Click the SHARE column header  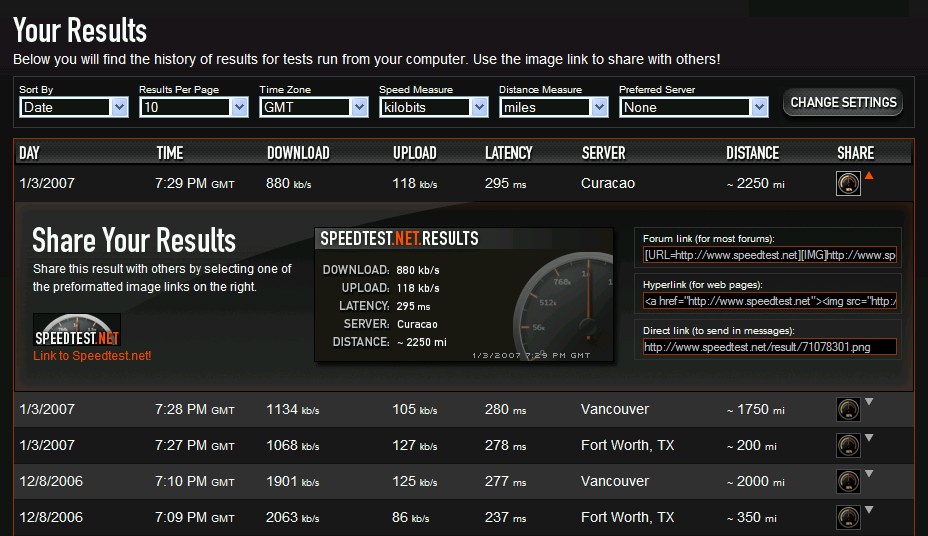point(856,153)
